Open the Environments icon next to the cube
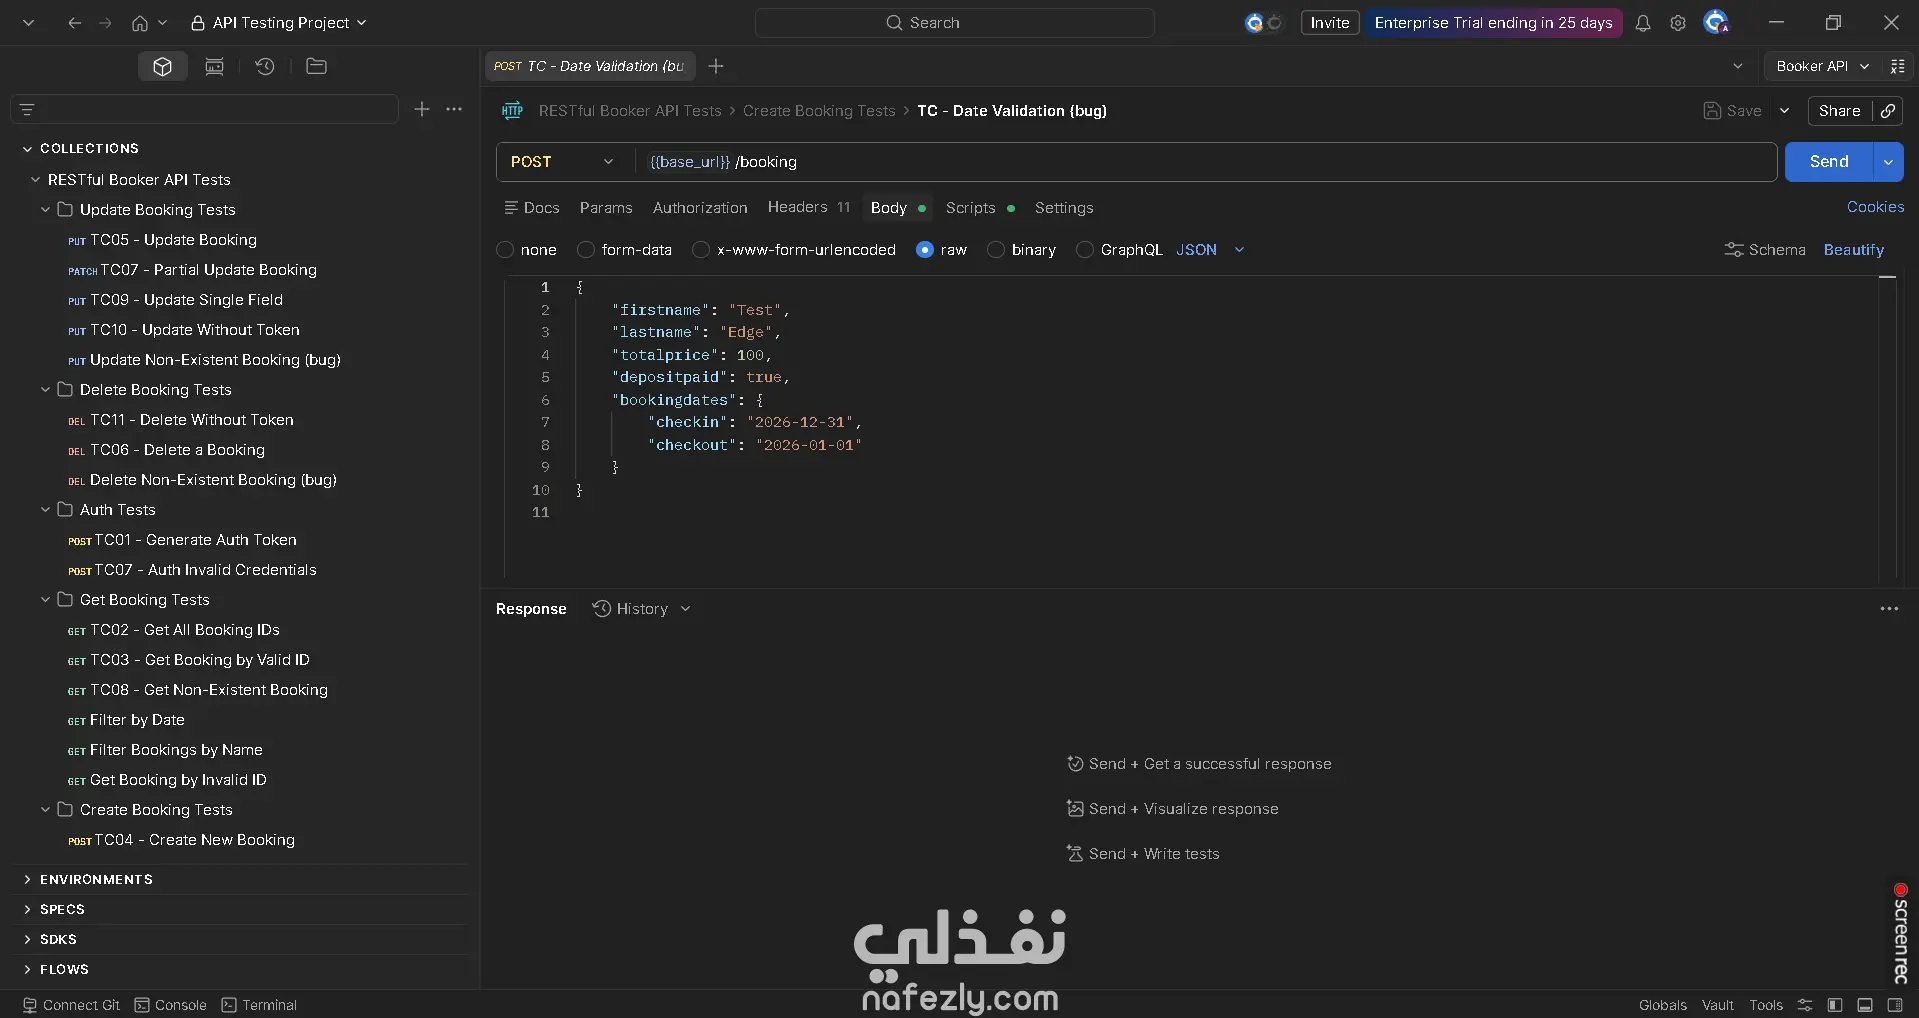 pos(214,66)
